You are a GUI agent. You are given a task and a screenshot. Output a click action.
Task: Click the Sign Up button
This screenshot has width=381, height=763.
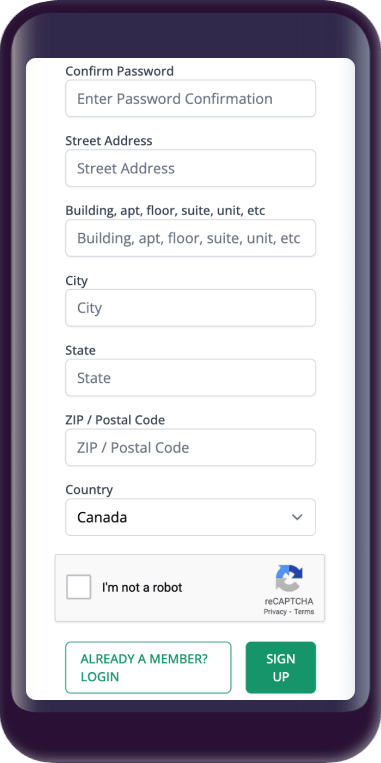[x=281, y=667]
